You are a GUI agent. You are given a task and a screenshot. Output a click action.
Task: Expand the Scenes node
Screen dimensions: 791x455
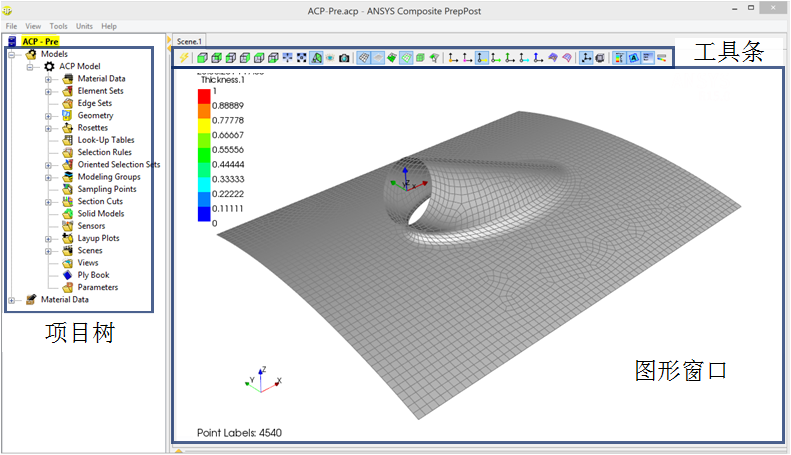point(48,251)
